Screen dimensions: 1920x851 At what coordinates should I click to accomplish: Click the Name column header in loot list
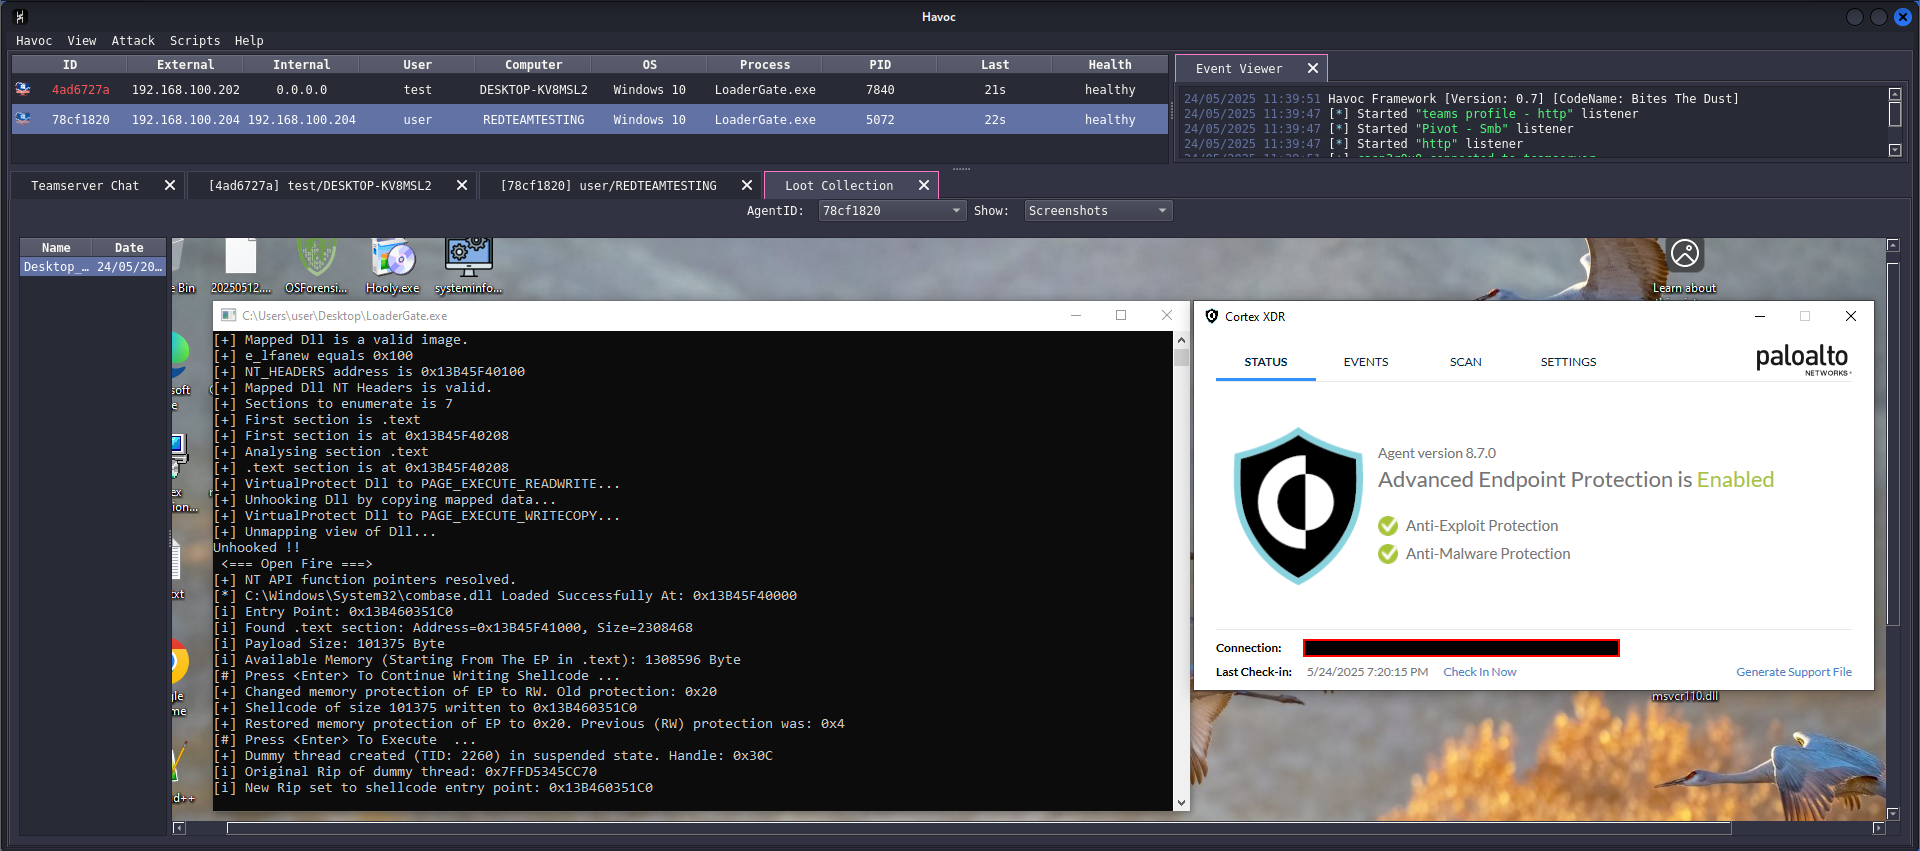point(56,248)
